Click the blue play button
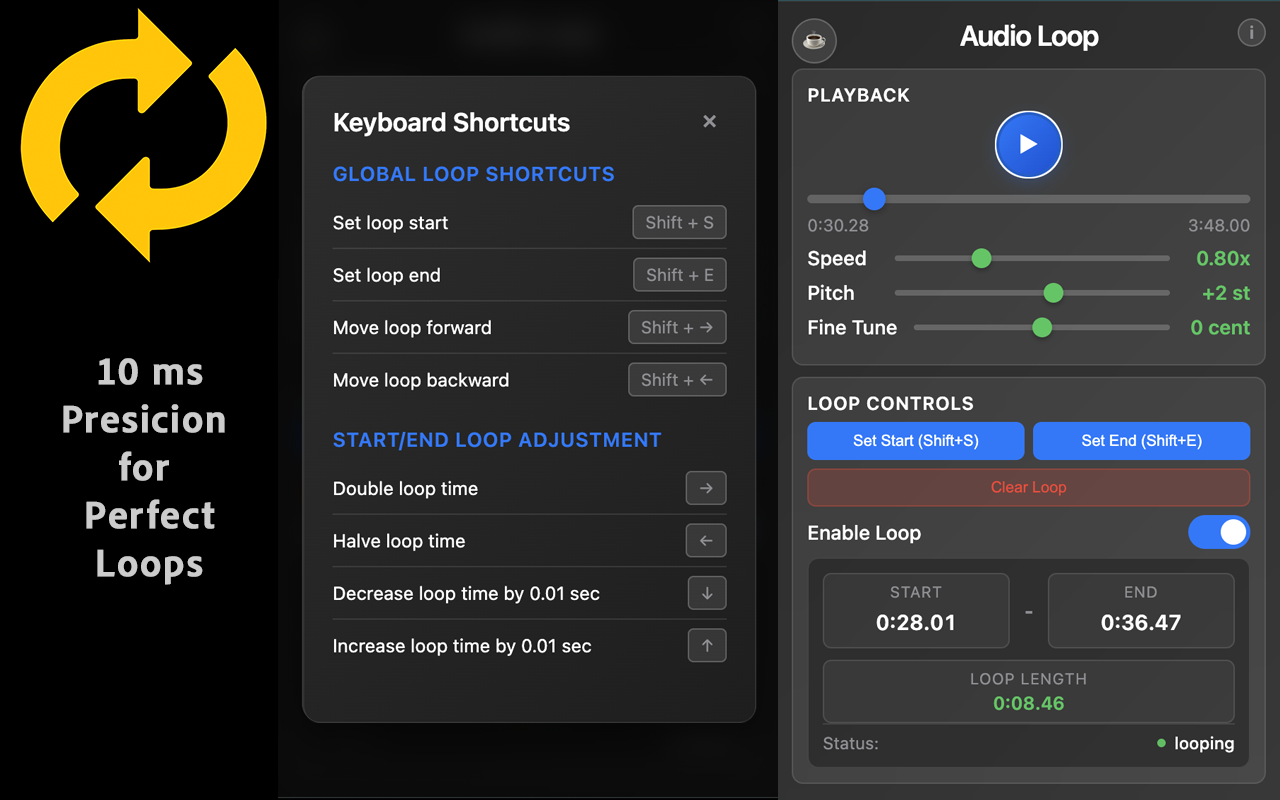 (x=1028, y=145)
